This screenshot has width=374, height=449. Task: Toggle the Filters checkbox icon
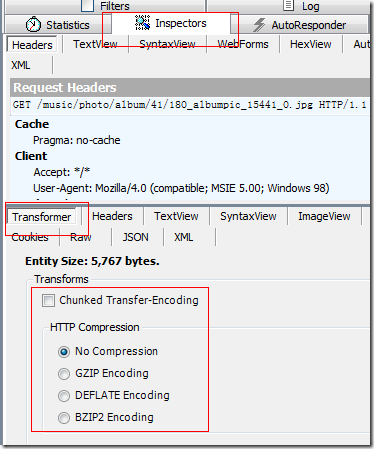click(x=87, y=5)
